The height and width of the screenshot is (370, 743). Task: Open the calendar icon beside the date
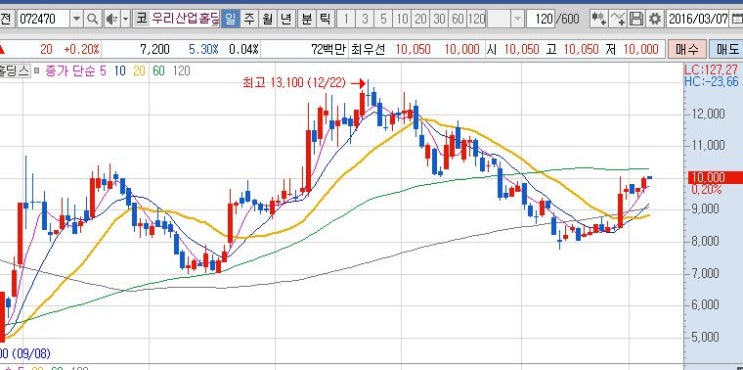click(x=736, y=19)
